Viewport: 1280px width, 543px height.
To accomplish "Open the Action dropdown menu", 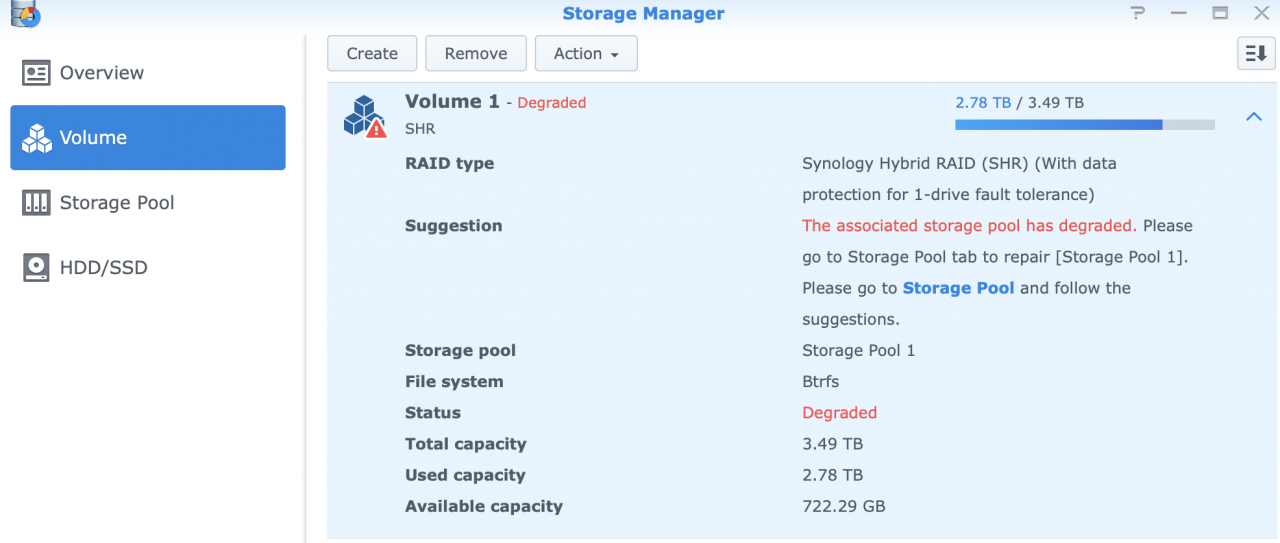I will click(586, 54).
